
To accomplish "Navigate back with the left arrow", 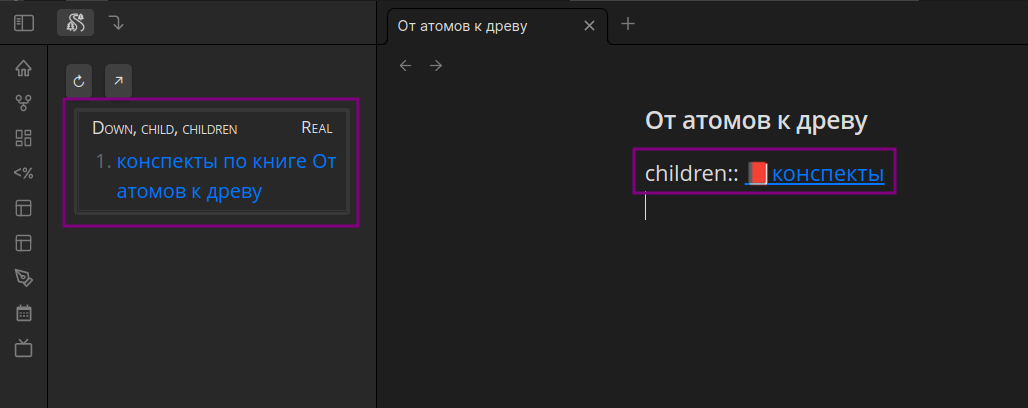I will pos(405,66).
